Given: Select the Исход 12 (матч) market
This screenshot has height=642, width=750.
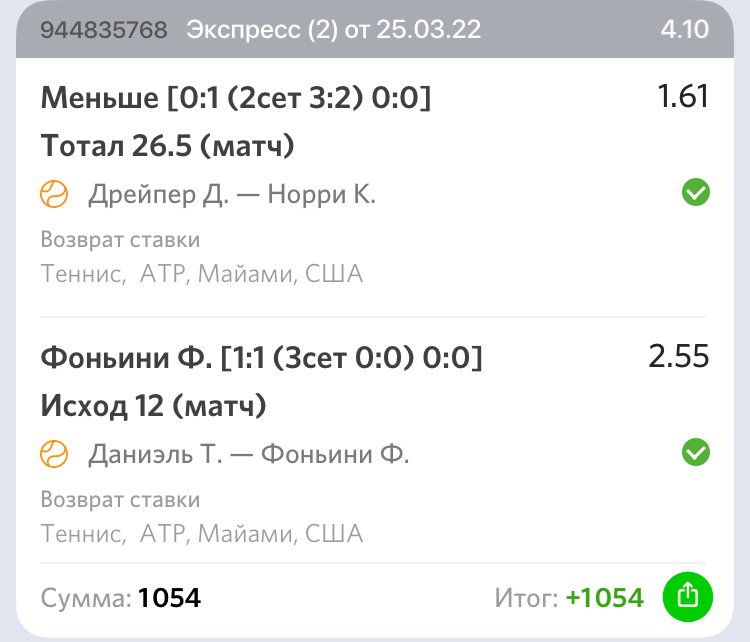Looking at the screenshot, I should click(x=153, y=407).
